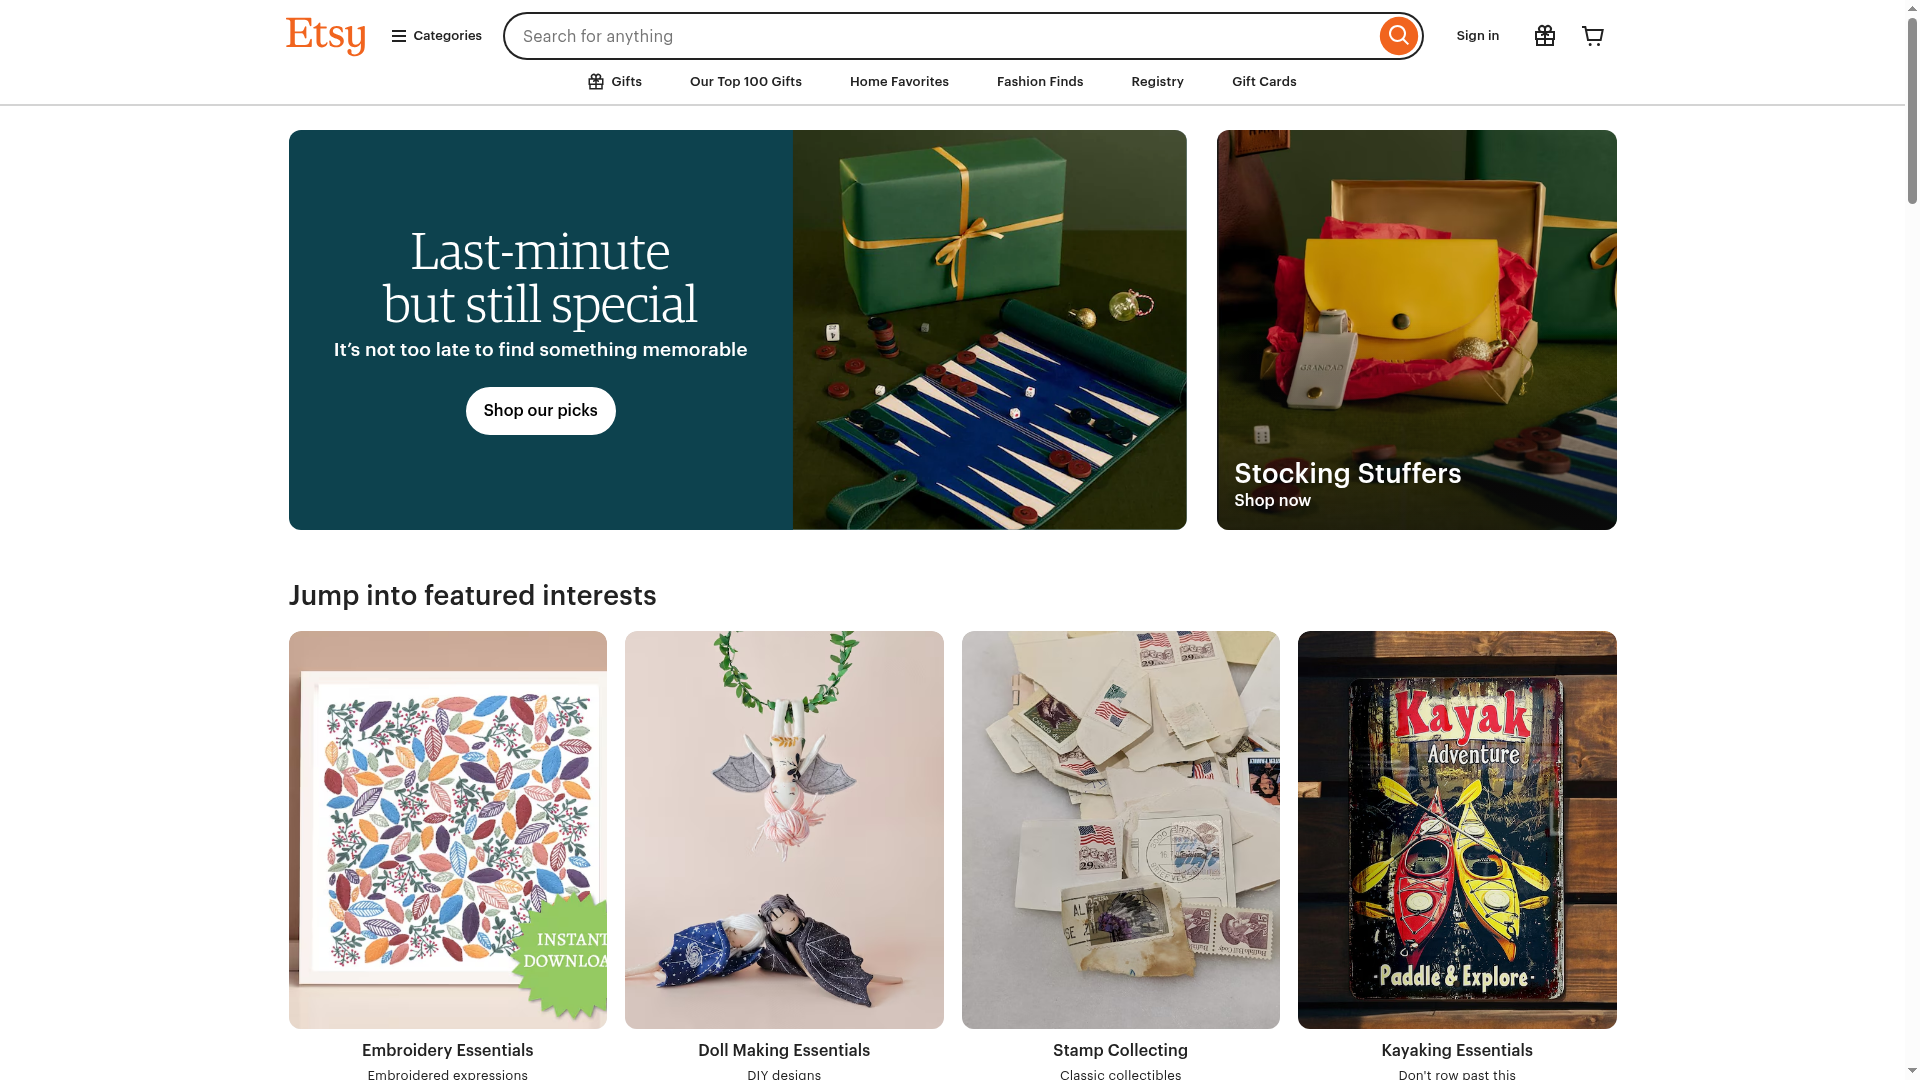Select the cart icon at top right

pos(1592,35)
